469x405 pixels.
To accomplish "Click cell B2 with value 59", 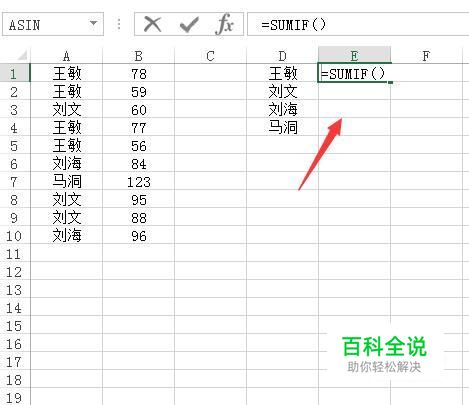I will click(x=138, y=91).
